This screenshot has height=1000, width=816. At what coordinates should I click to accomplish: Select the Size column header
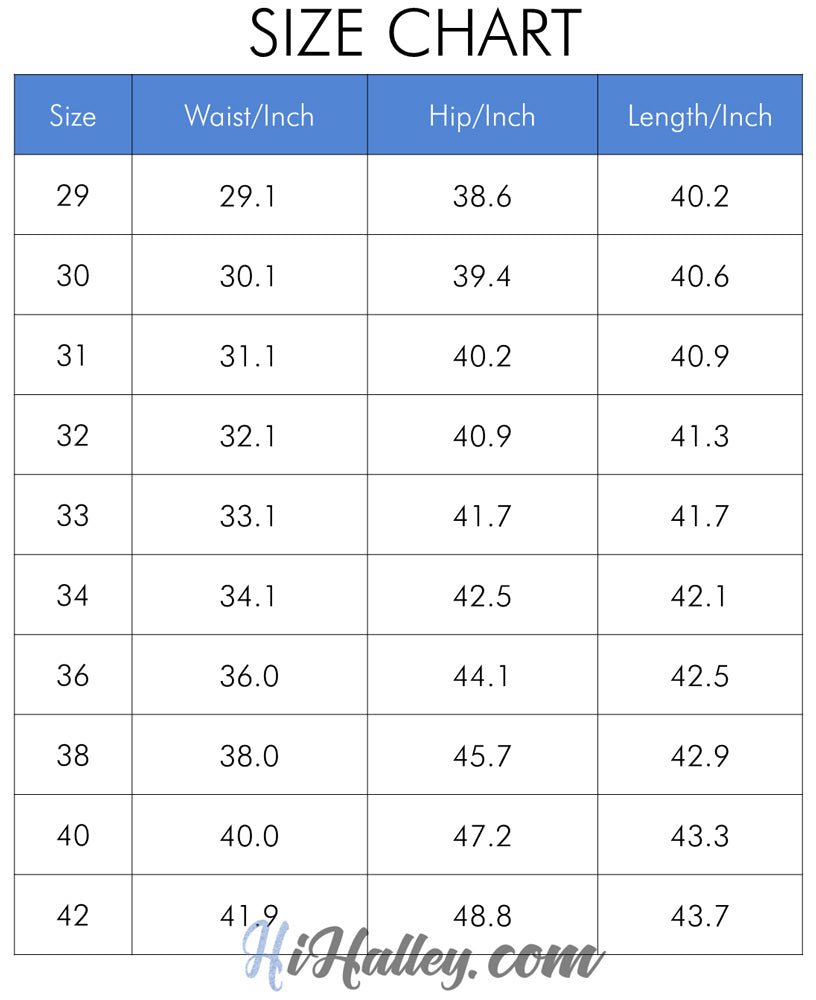73,116
